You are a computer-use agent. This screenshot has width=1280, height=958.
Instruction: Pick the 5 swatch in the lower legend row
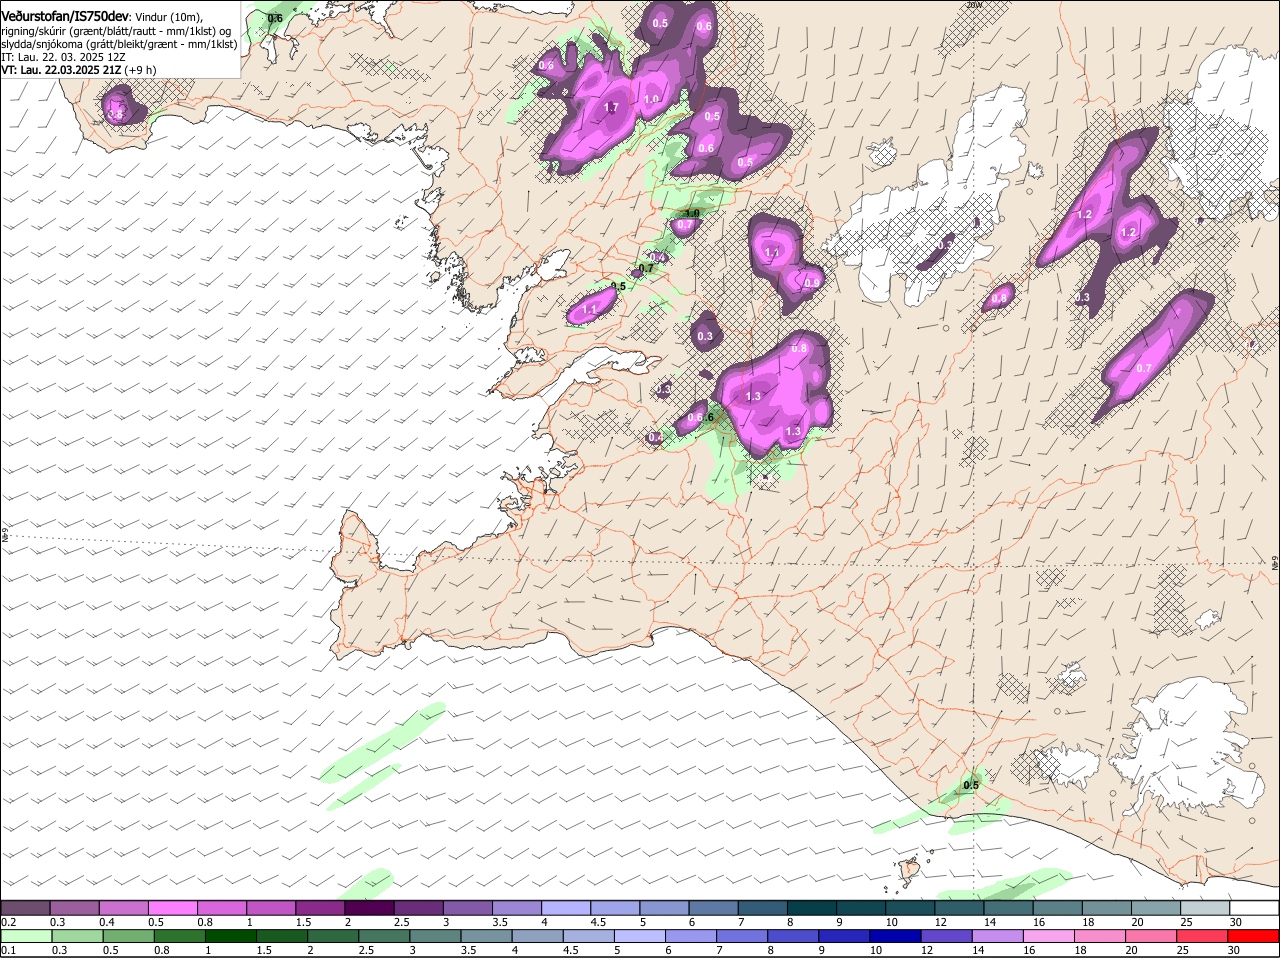coord(640,936)
